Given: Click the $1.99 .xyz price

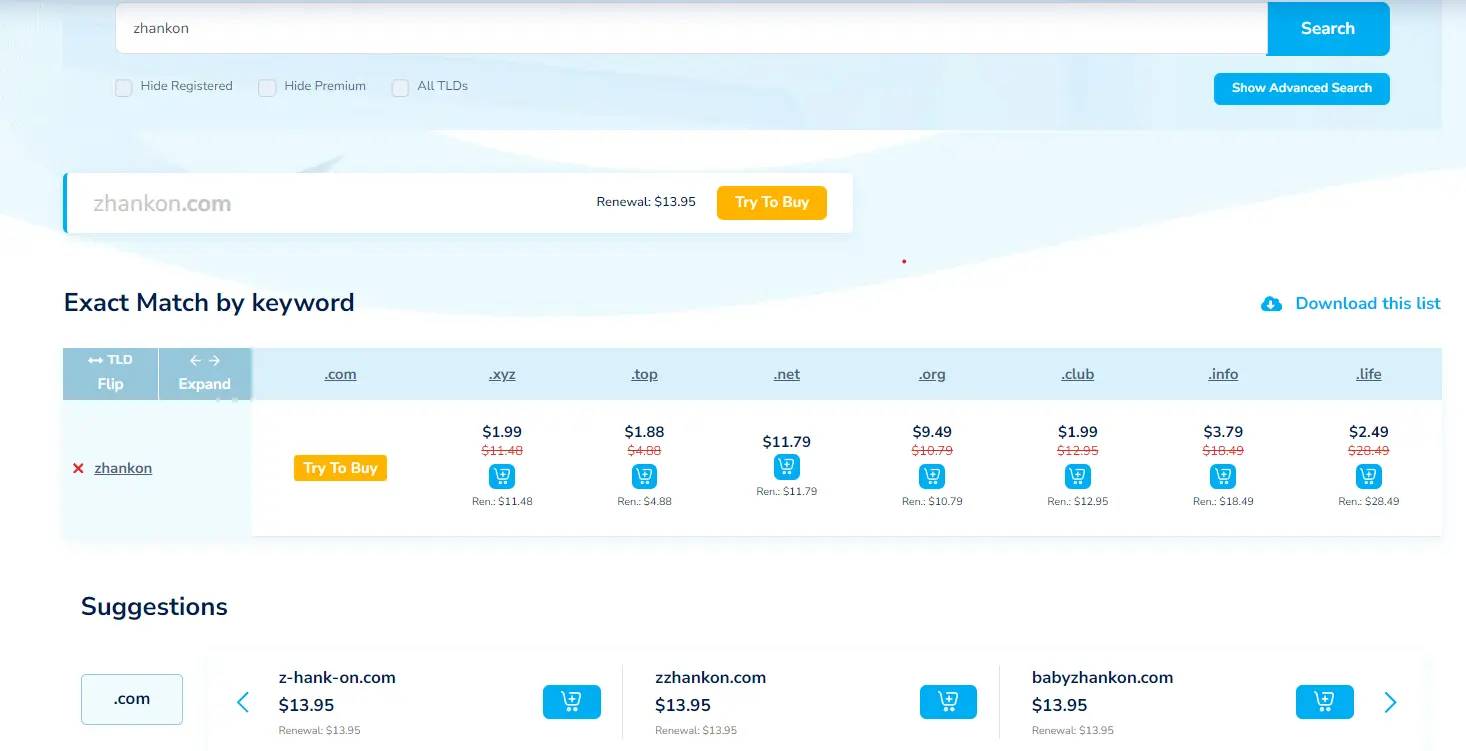Looking at the screenshot, I should tap(502, 432).
